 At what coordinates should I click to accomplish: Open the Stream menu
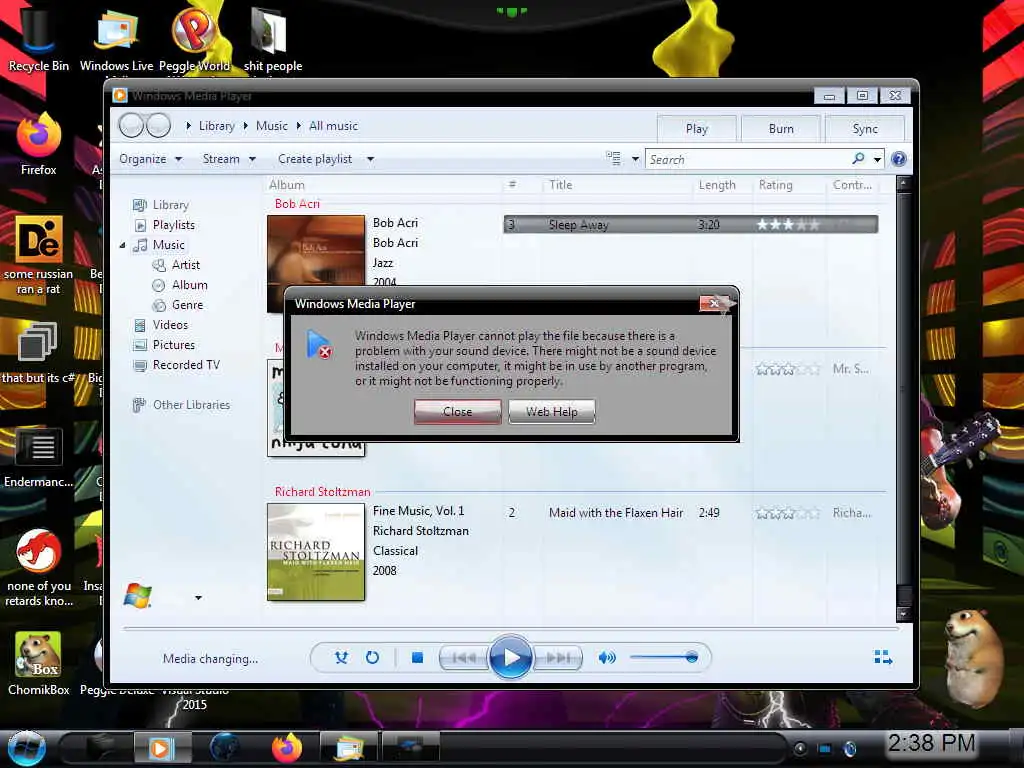(229, 159)
